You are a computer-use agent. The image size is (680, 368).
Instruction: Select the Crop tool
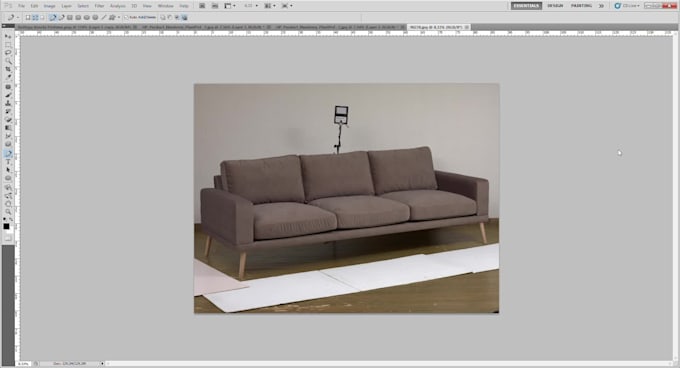pos(8,69)
